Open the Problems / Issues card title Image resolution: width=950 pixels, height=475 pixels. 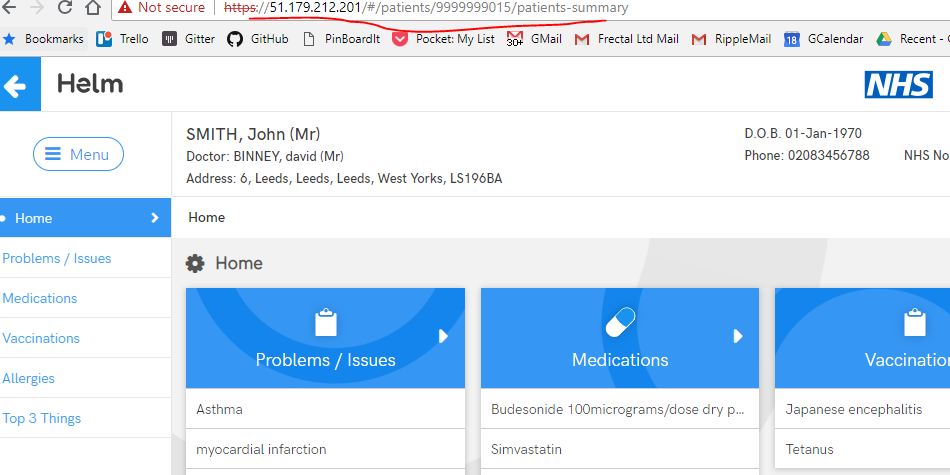tap(325, 360)
